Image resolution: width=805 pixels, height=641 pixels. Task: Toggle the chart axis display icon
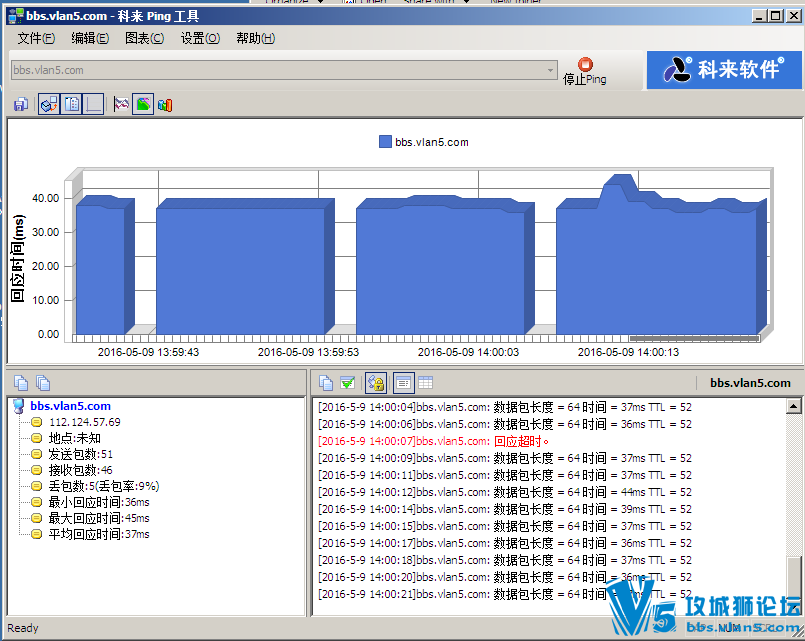93,105
